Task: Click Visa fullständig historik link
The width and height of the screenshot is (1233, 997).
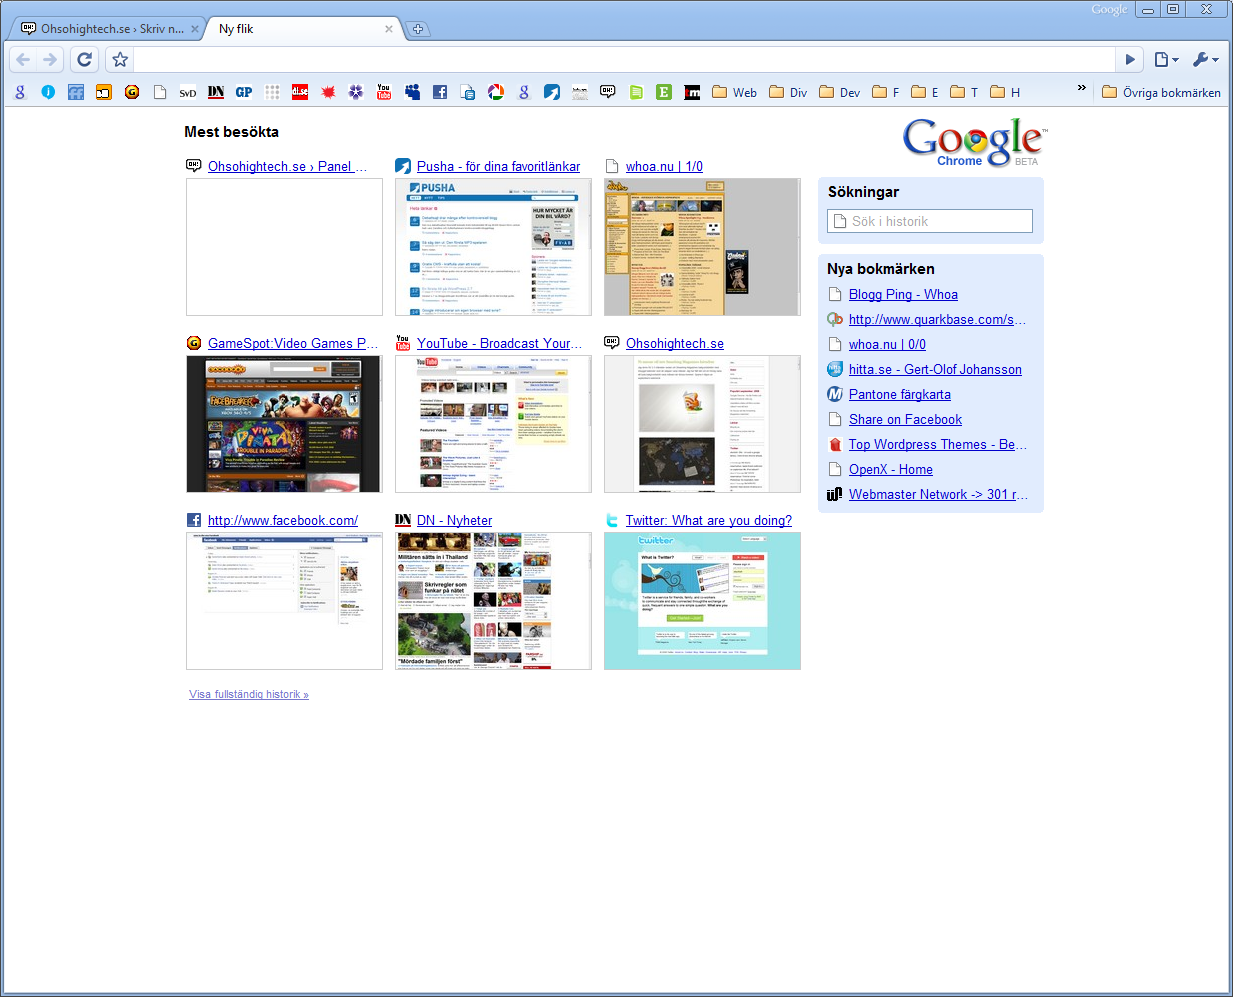Action: [x=249, y=694]
